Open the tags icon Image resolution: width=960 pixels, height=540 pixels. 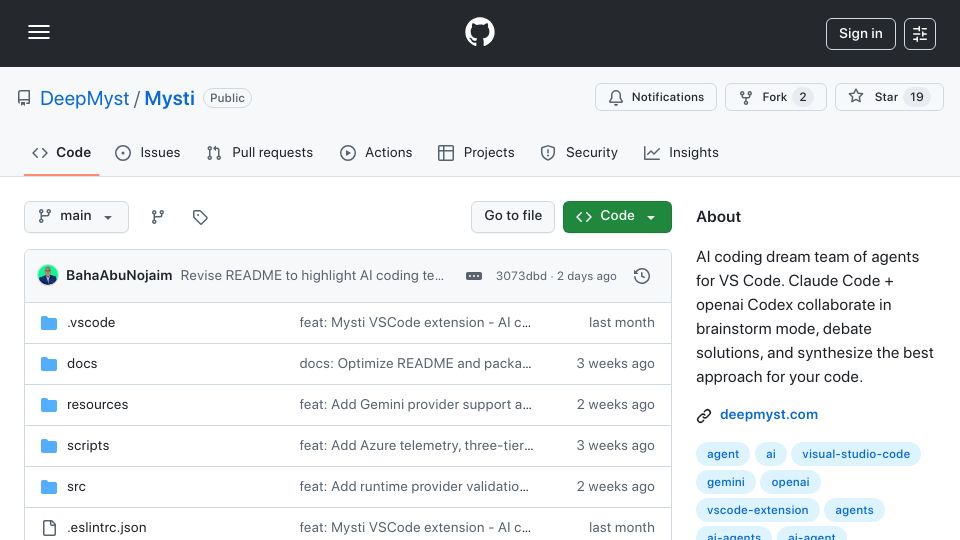click(200, 217)
